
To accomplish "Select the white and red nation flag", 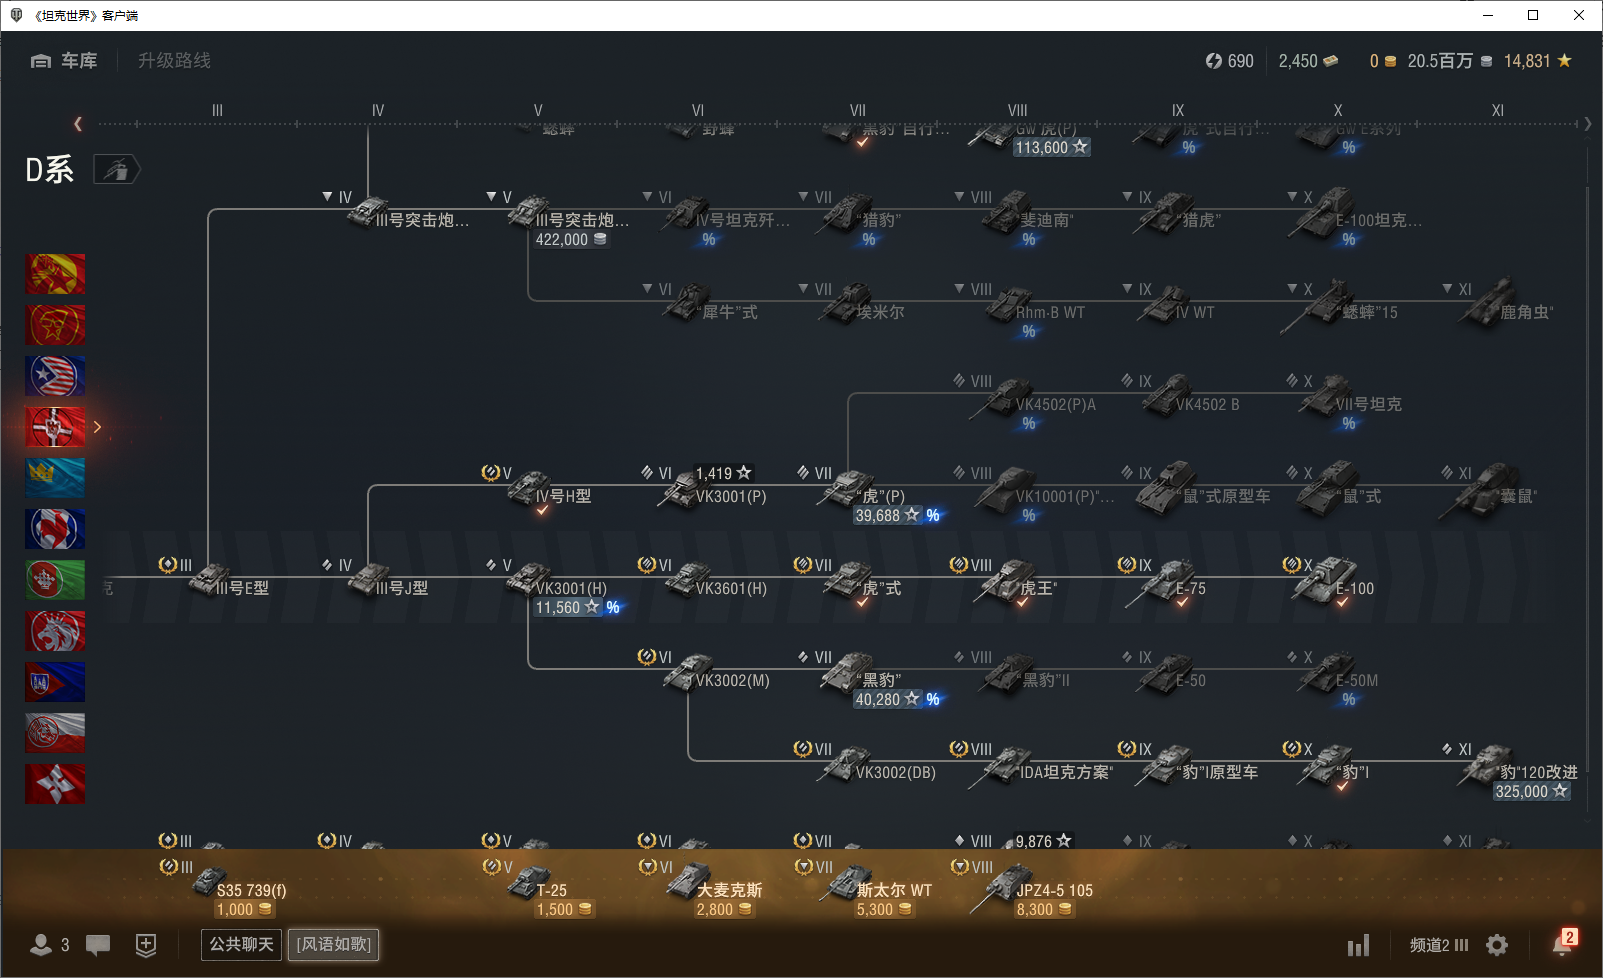I will 55,733.
